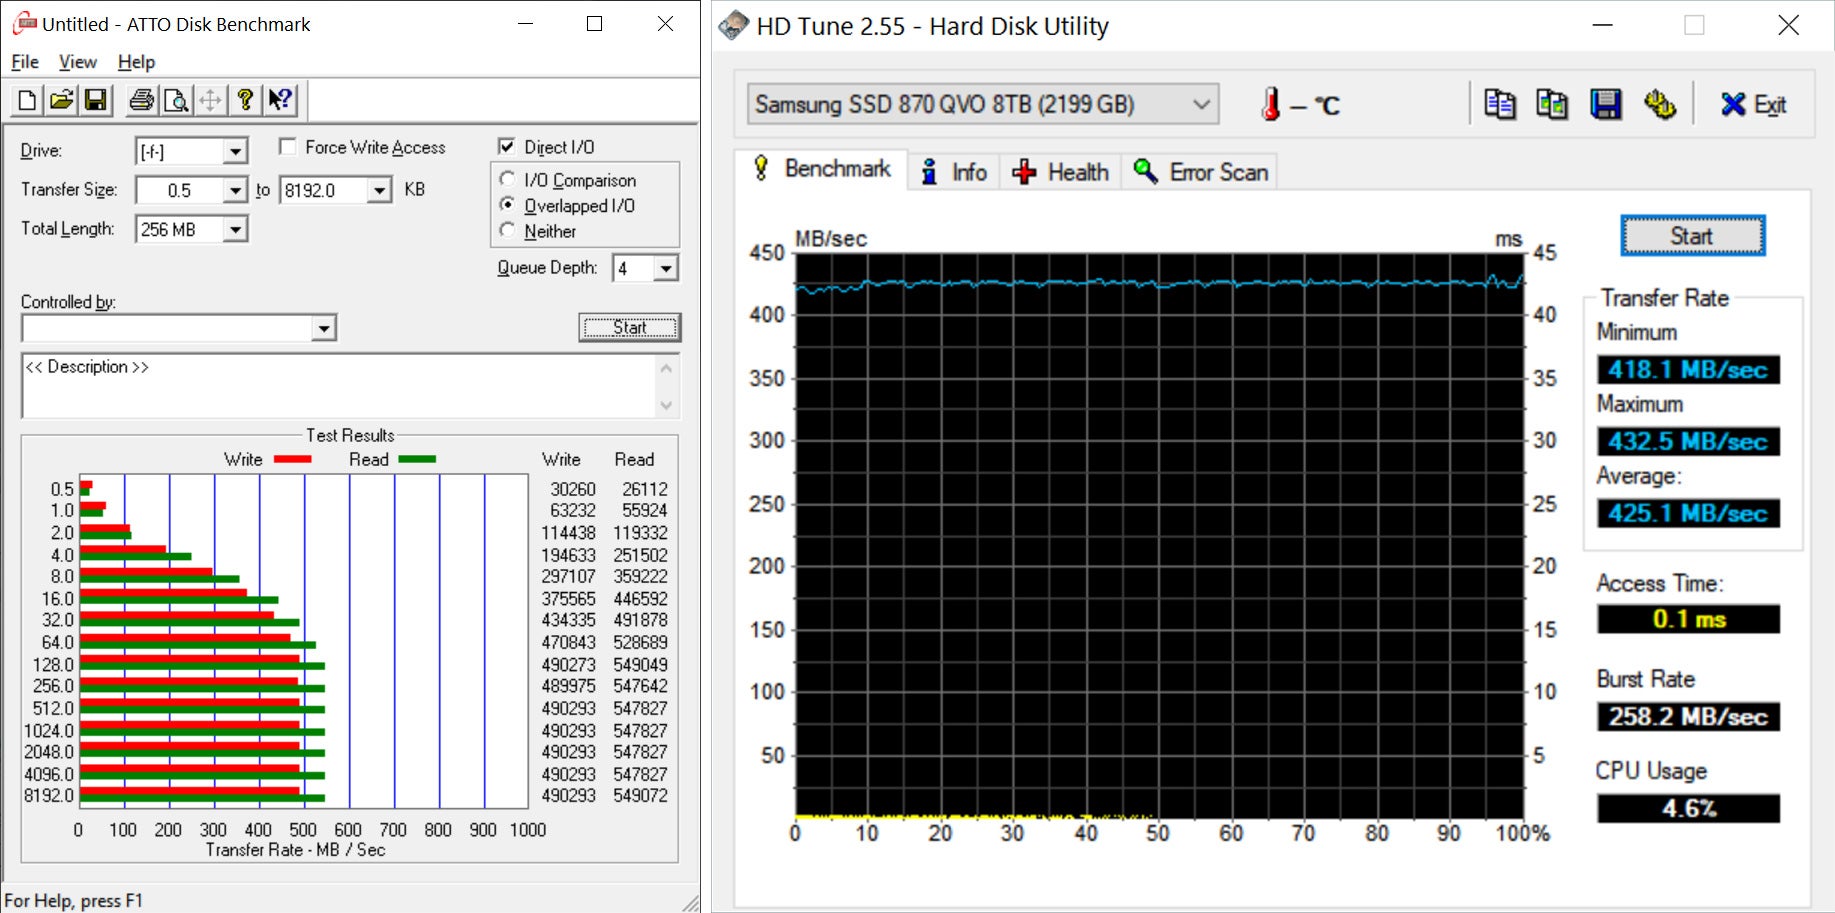
Task: Open Print Preview icon in ATTO toolbar
Action: [x=176, y=100]
